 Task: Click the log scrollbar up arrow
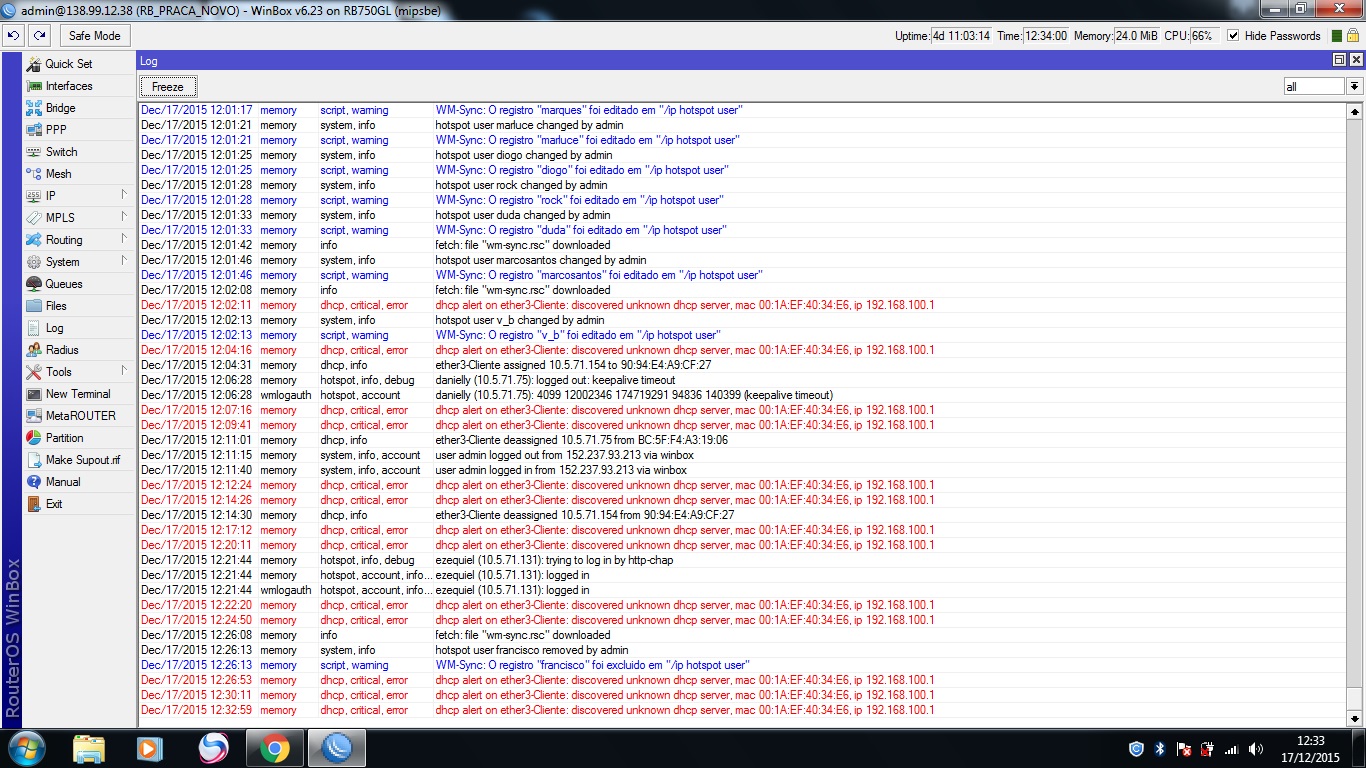click(1355, 110)
